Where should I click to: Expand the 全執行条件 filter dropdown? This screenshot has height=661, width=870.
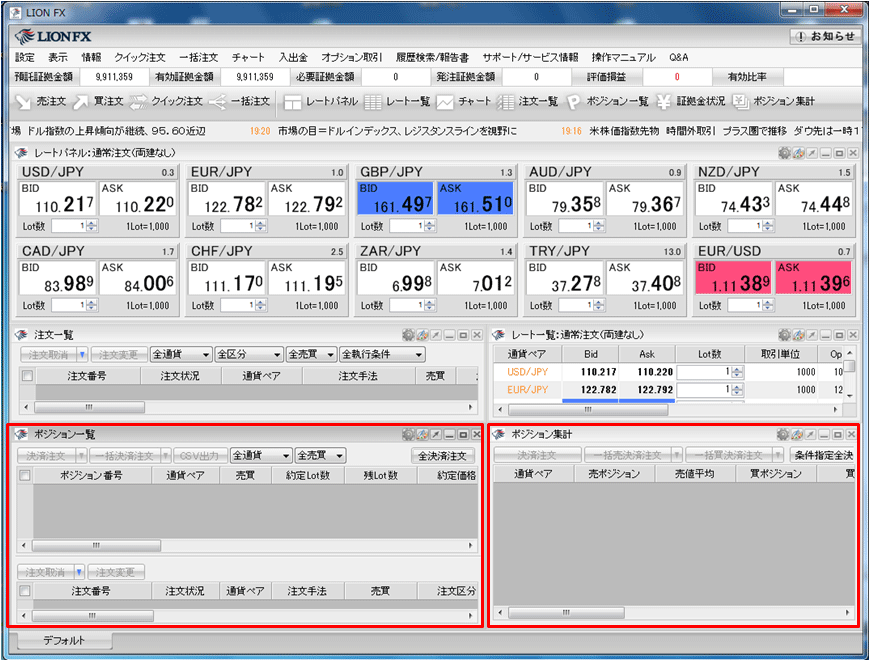382,354
